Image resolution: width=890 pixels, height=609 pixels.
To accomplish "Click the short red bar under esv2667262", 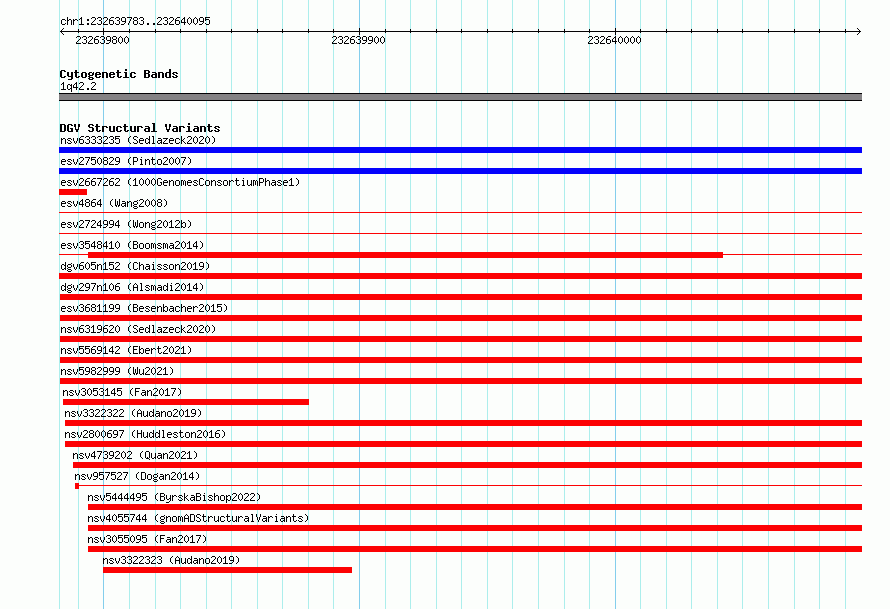I will tap(73, 192).
